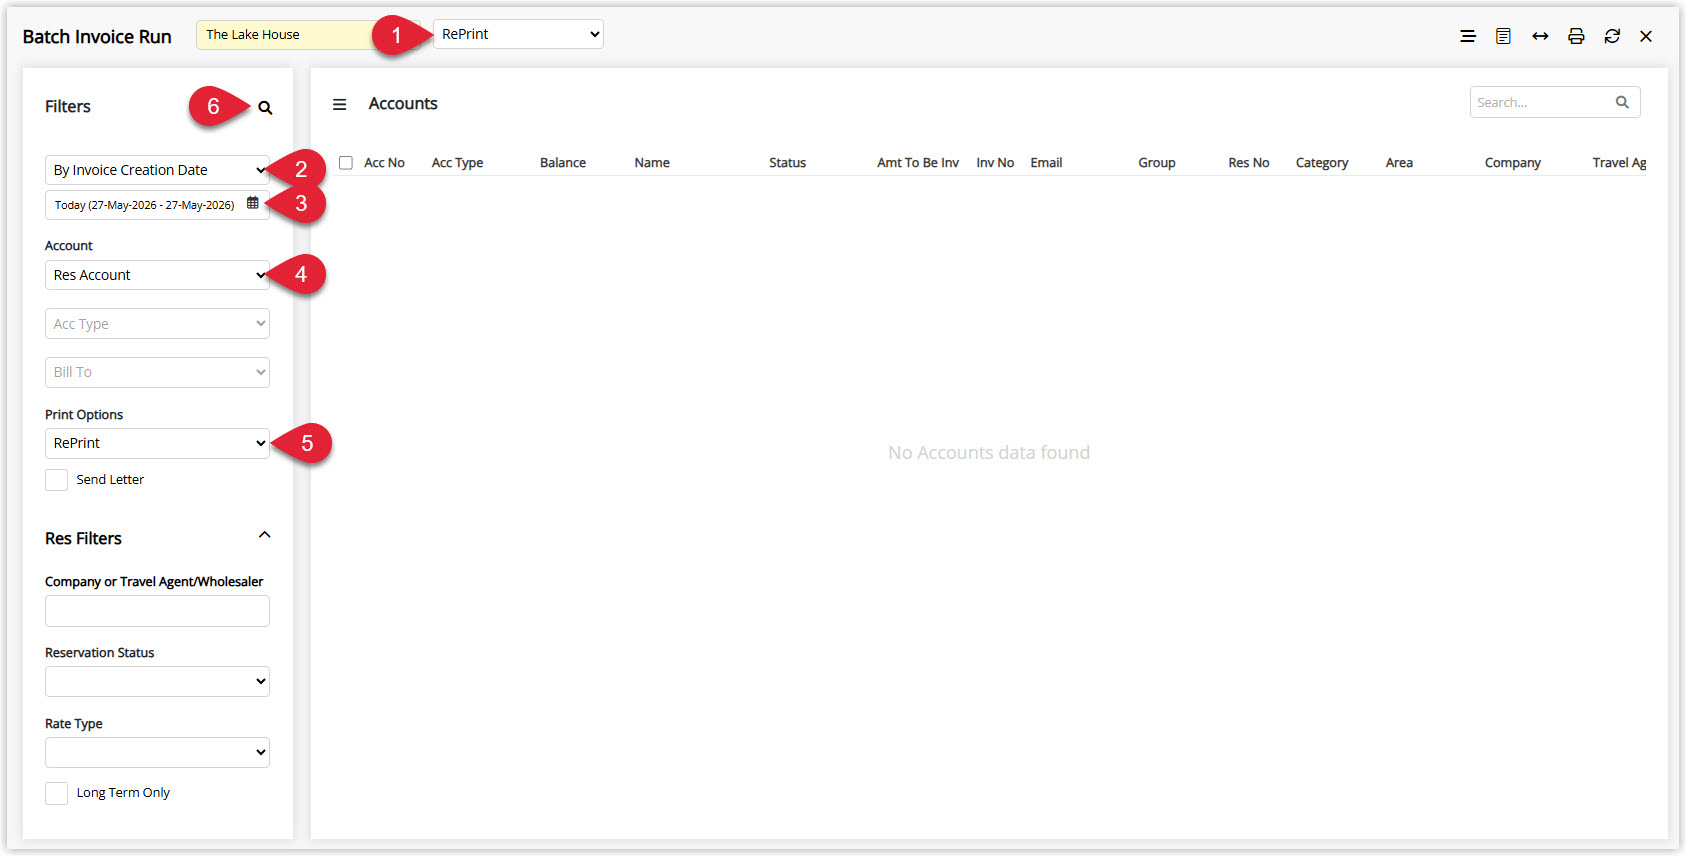This screenshot has width=1687, height=857.
Task: Sort by Name column header
Action: pyautogui.click(x=652, y=163)
